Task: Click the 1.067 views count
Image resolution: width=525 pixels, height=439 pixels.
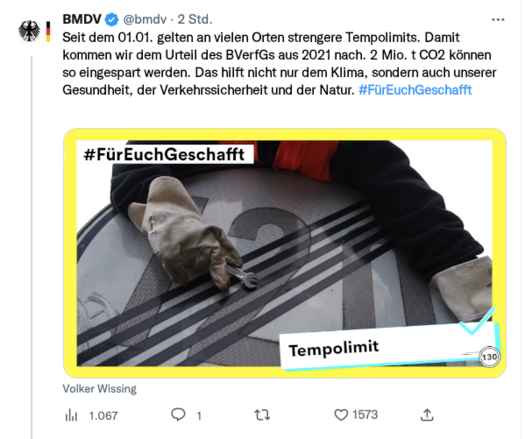Action: [103, 416]
